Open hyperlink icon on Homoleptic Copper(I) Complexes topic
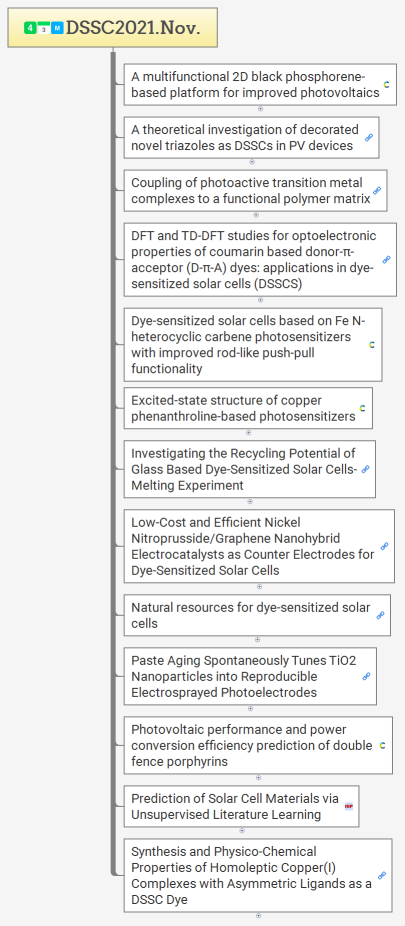 pos(382,875)
